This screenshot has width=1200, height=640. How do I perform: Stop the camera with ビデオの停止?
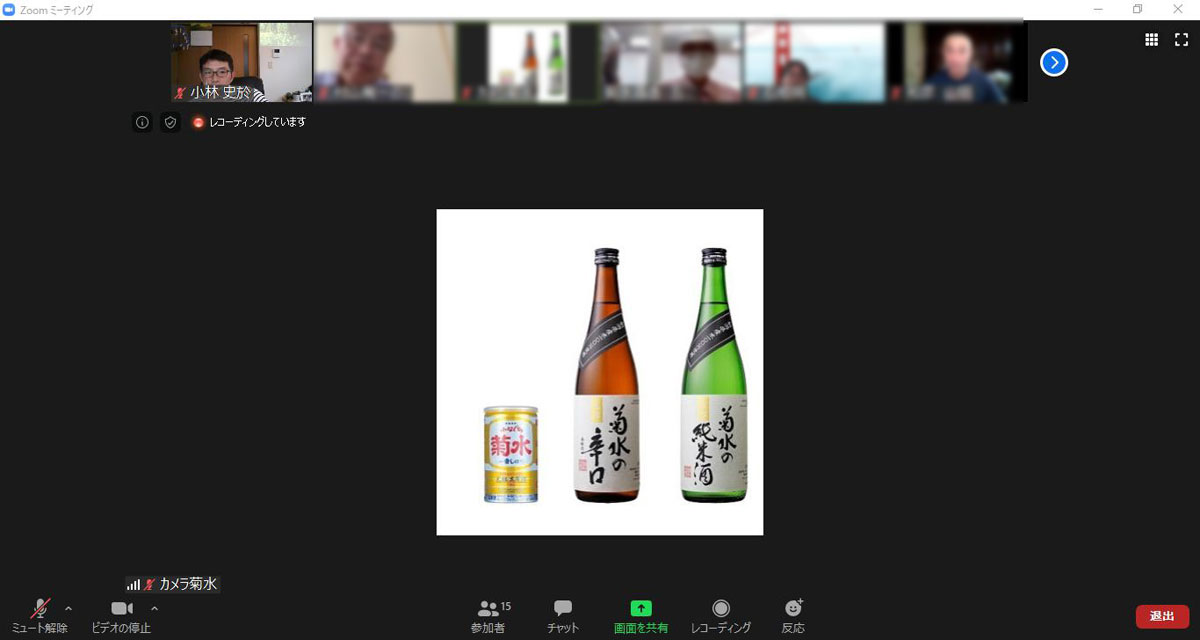(121, 616)
